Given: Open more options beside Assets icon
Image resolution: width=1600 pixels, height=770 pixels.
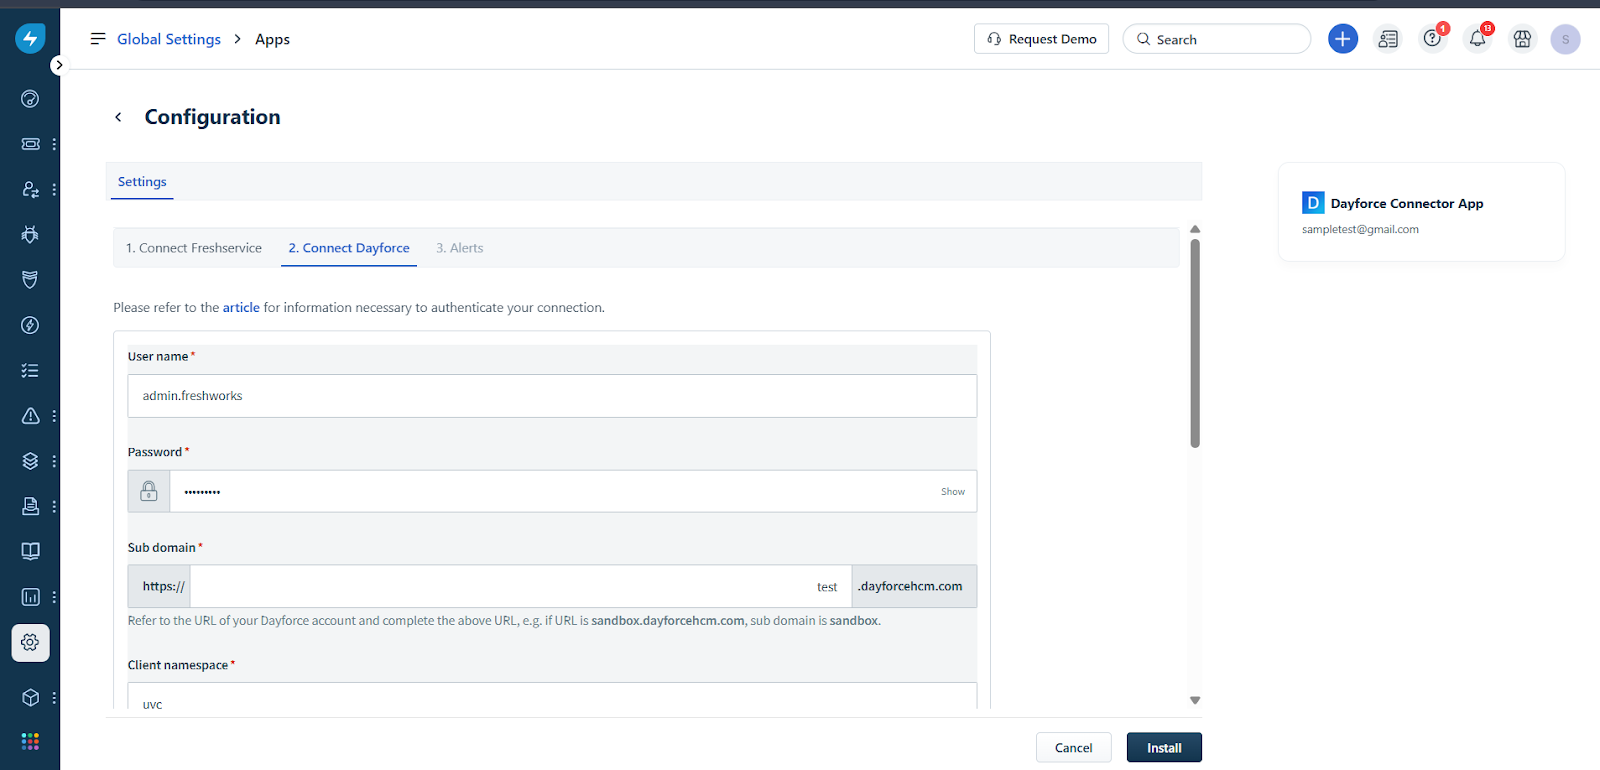Looking at the screenshot, I should pos(54,461).
